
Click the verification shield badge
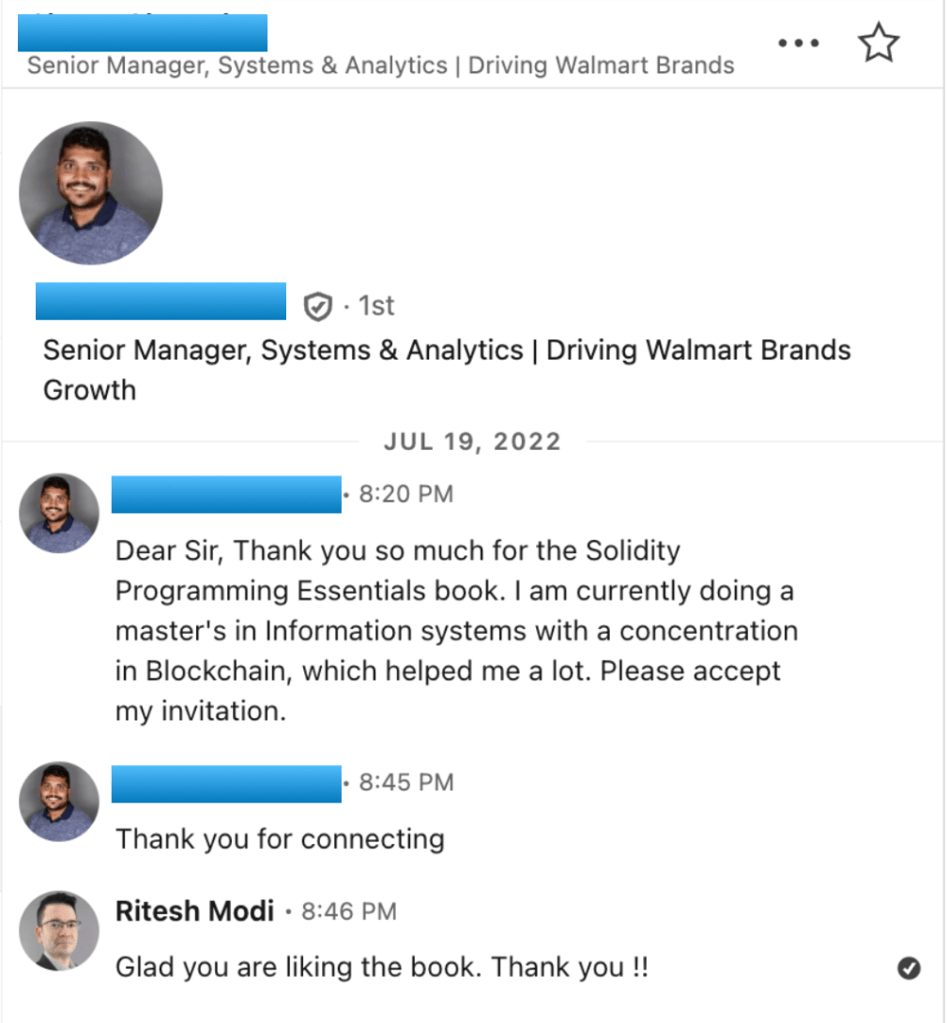[317, 306]
